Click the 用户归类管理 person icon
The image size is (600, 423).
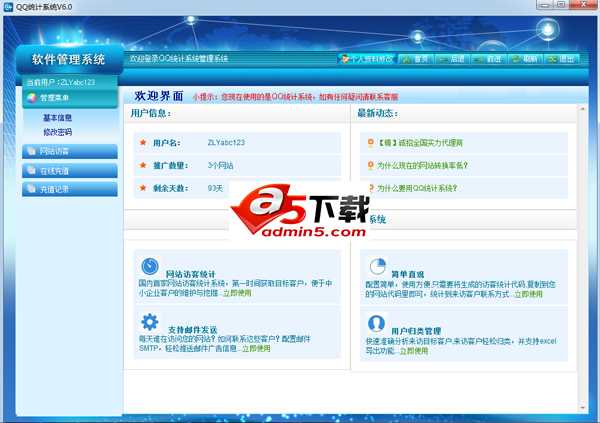click(377, 323)
